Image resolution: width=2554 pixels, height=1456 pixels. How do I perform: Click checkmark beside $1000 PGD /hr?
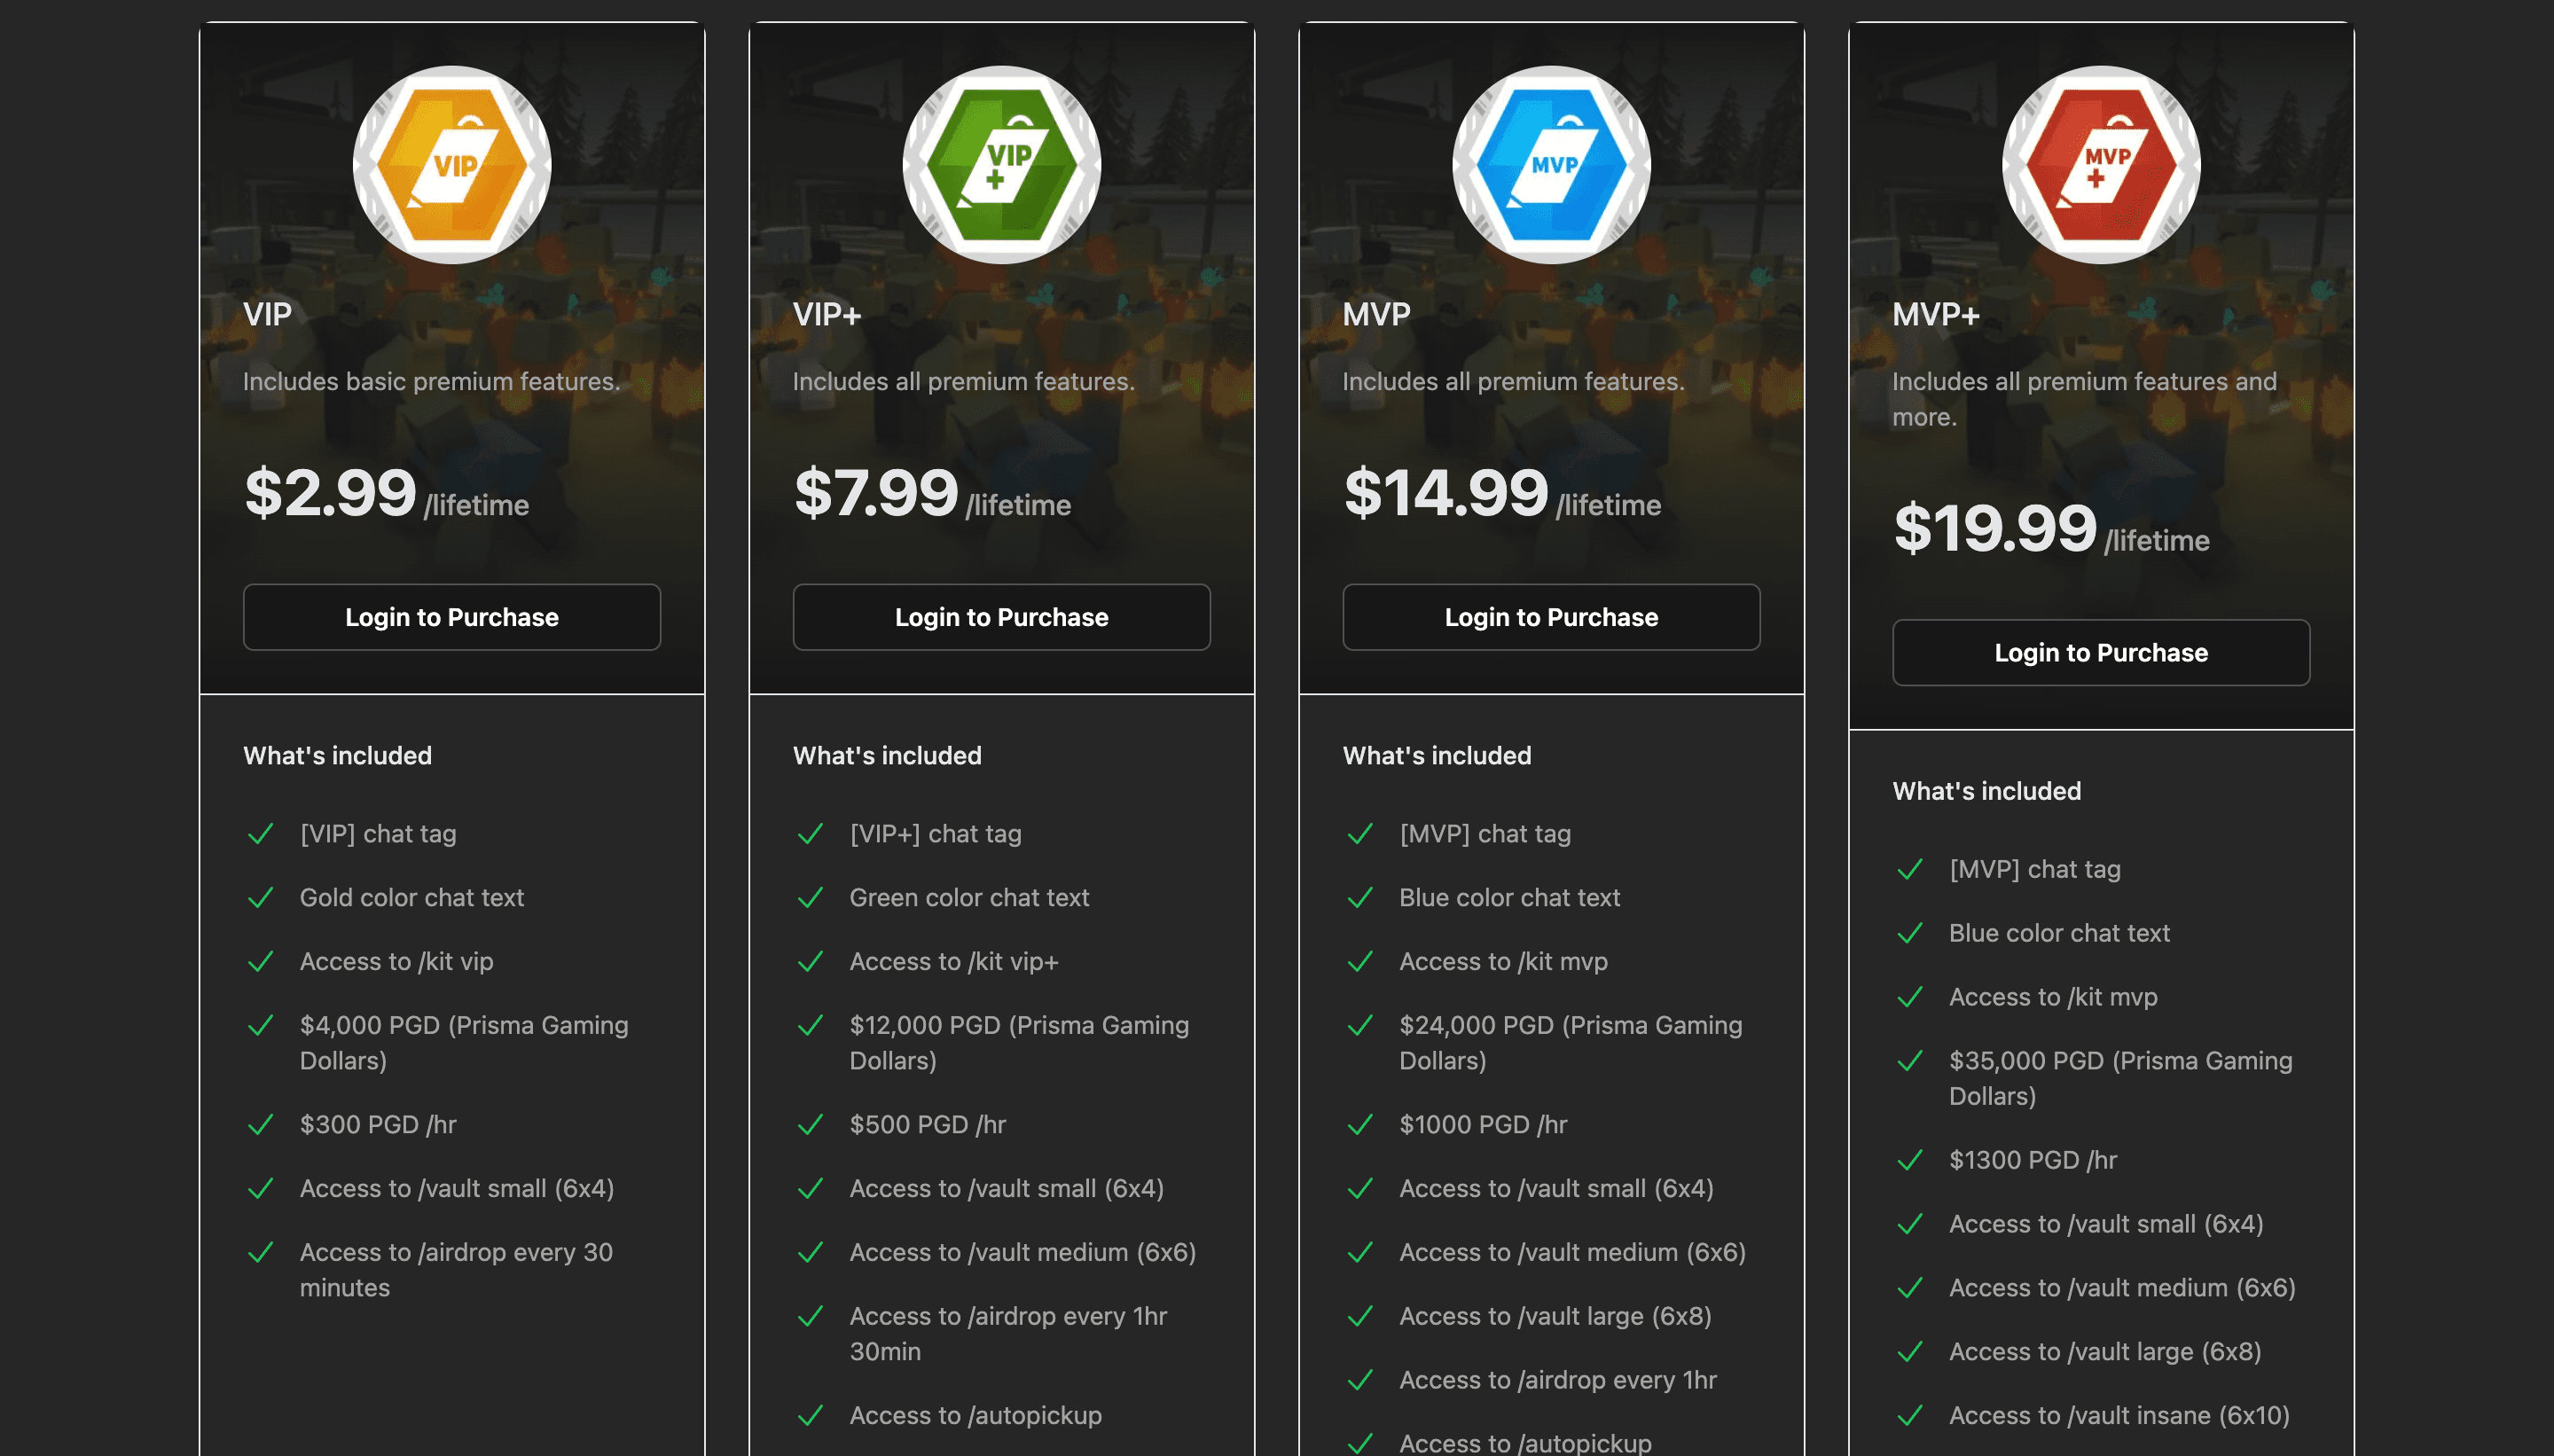tap(1360, 1125)
